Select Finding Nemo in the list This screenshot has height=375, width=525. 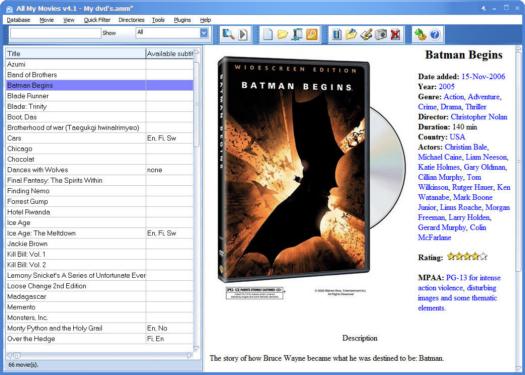click(99, 191)
